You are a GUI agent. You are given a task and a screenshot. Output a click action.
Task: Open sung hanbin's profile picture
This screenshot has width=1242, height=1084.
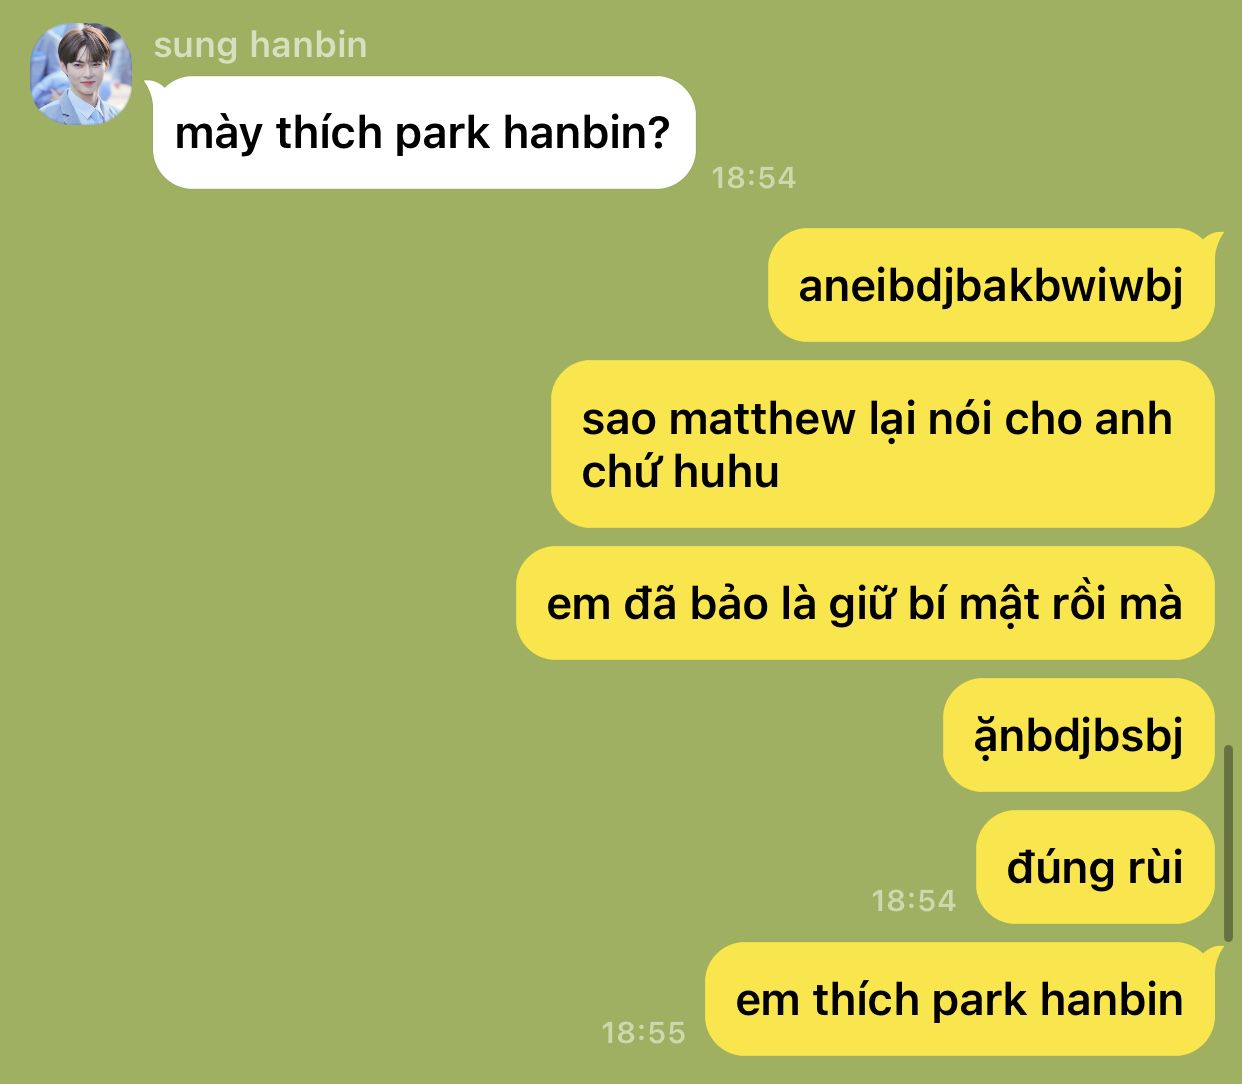[81, 74]
